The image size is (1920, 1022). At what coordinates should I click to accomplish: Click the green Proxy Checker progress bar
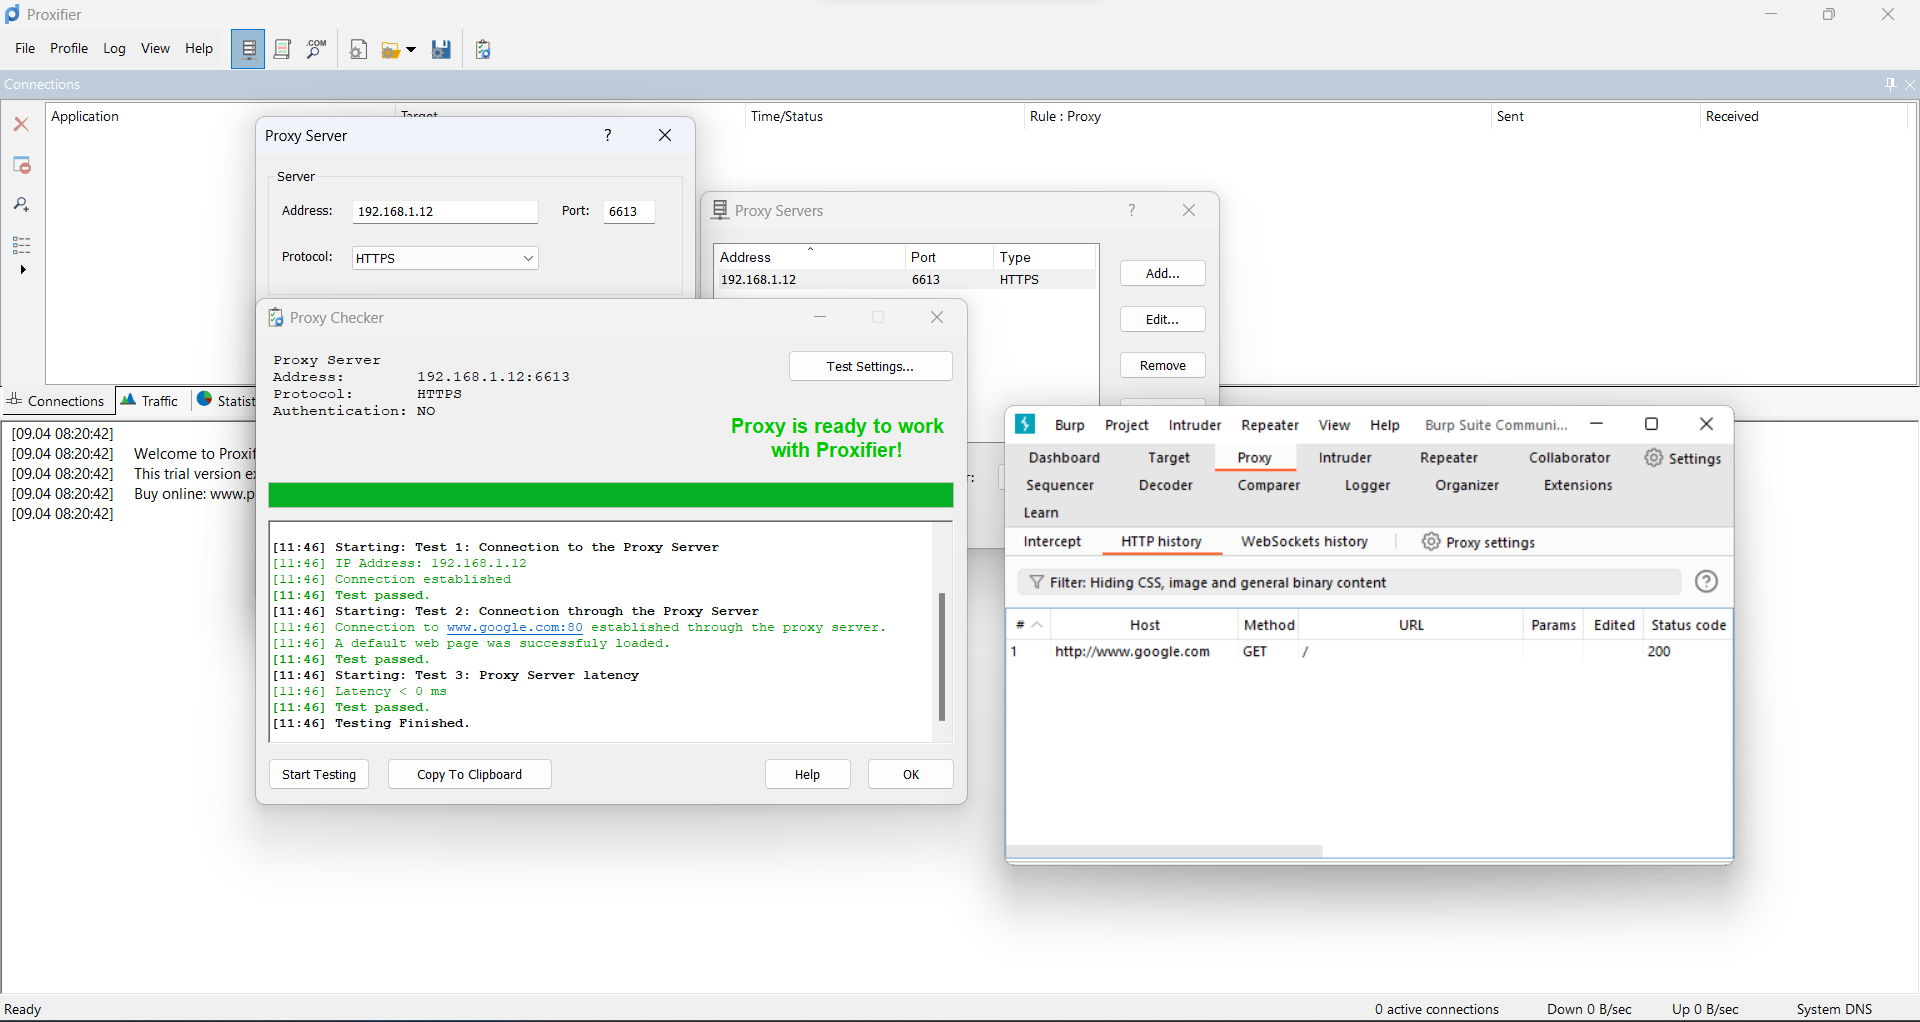[611, 495]
